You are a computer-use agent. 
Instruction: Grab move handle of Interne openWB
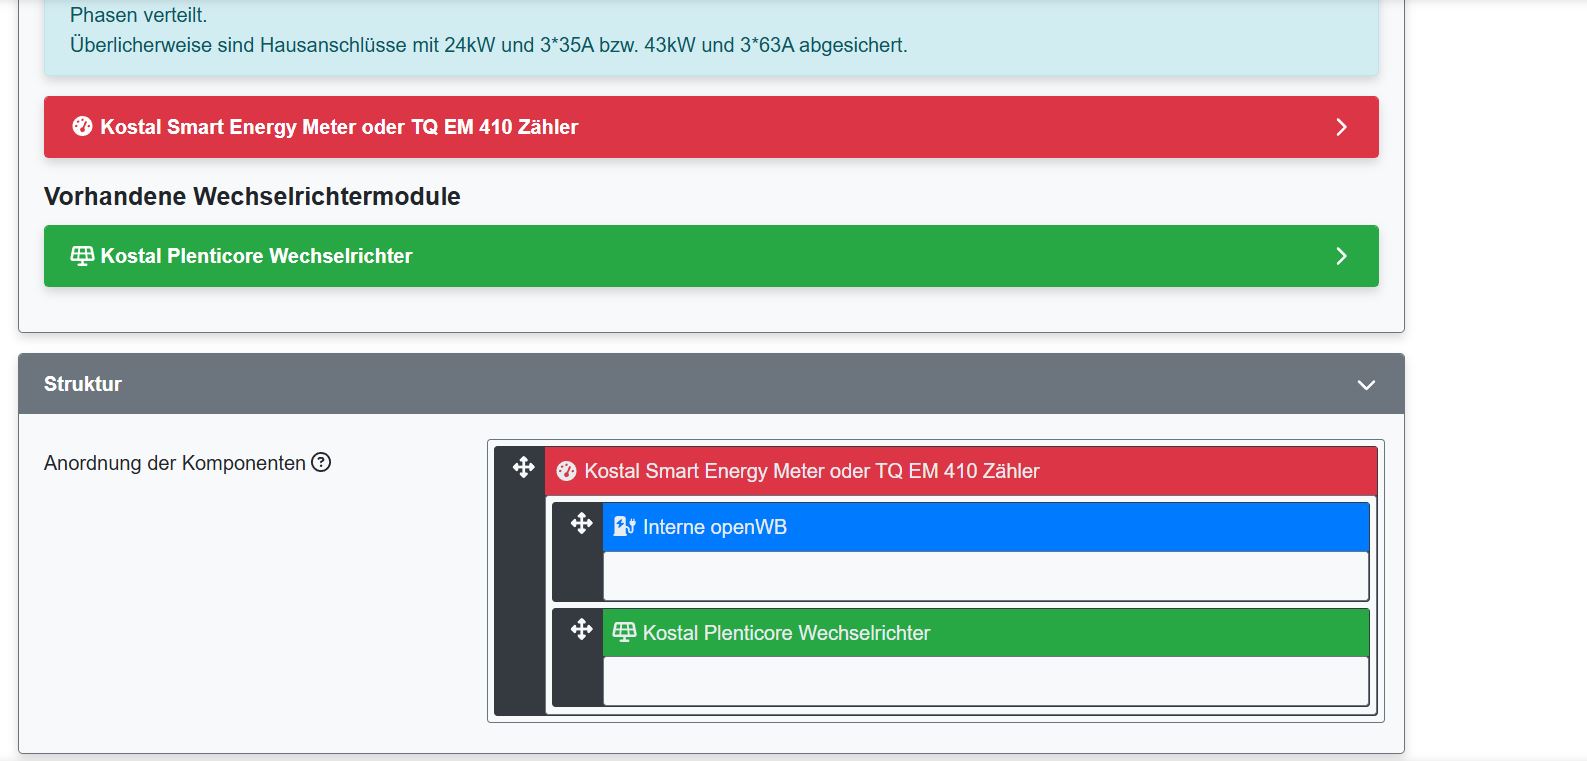(581, 523)
